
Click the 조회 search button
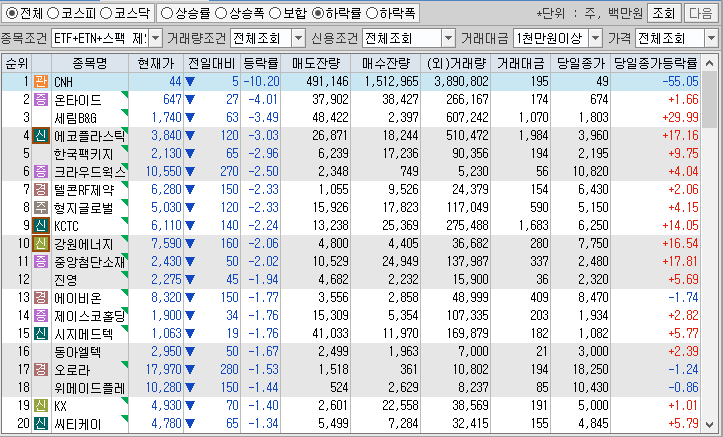(664, 13)
